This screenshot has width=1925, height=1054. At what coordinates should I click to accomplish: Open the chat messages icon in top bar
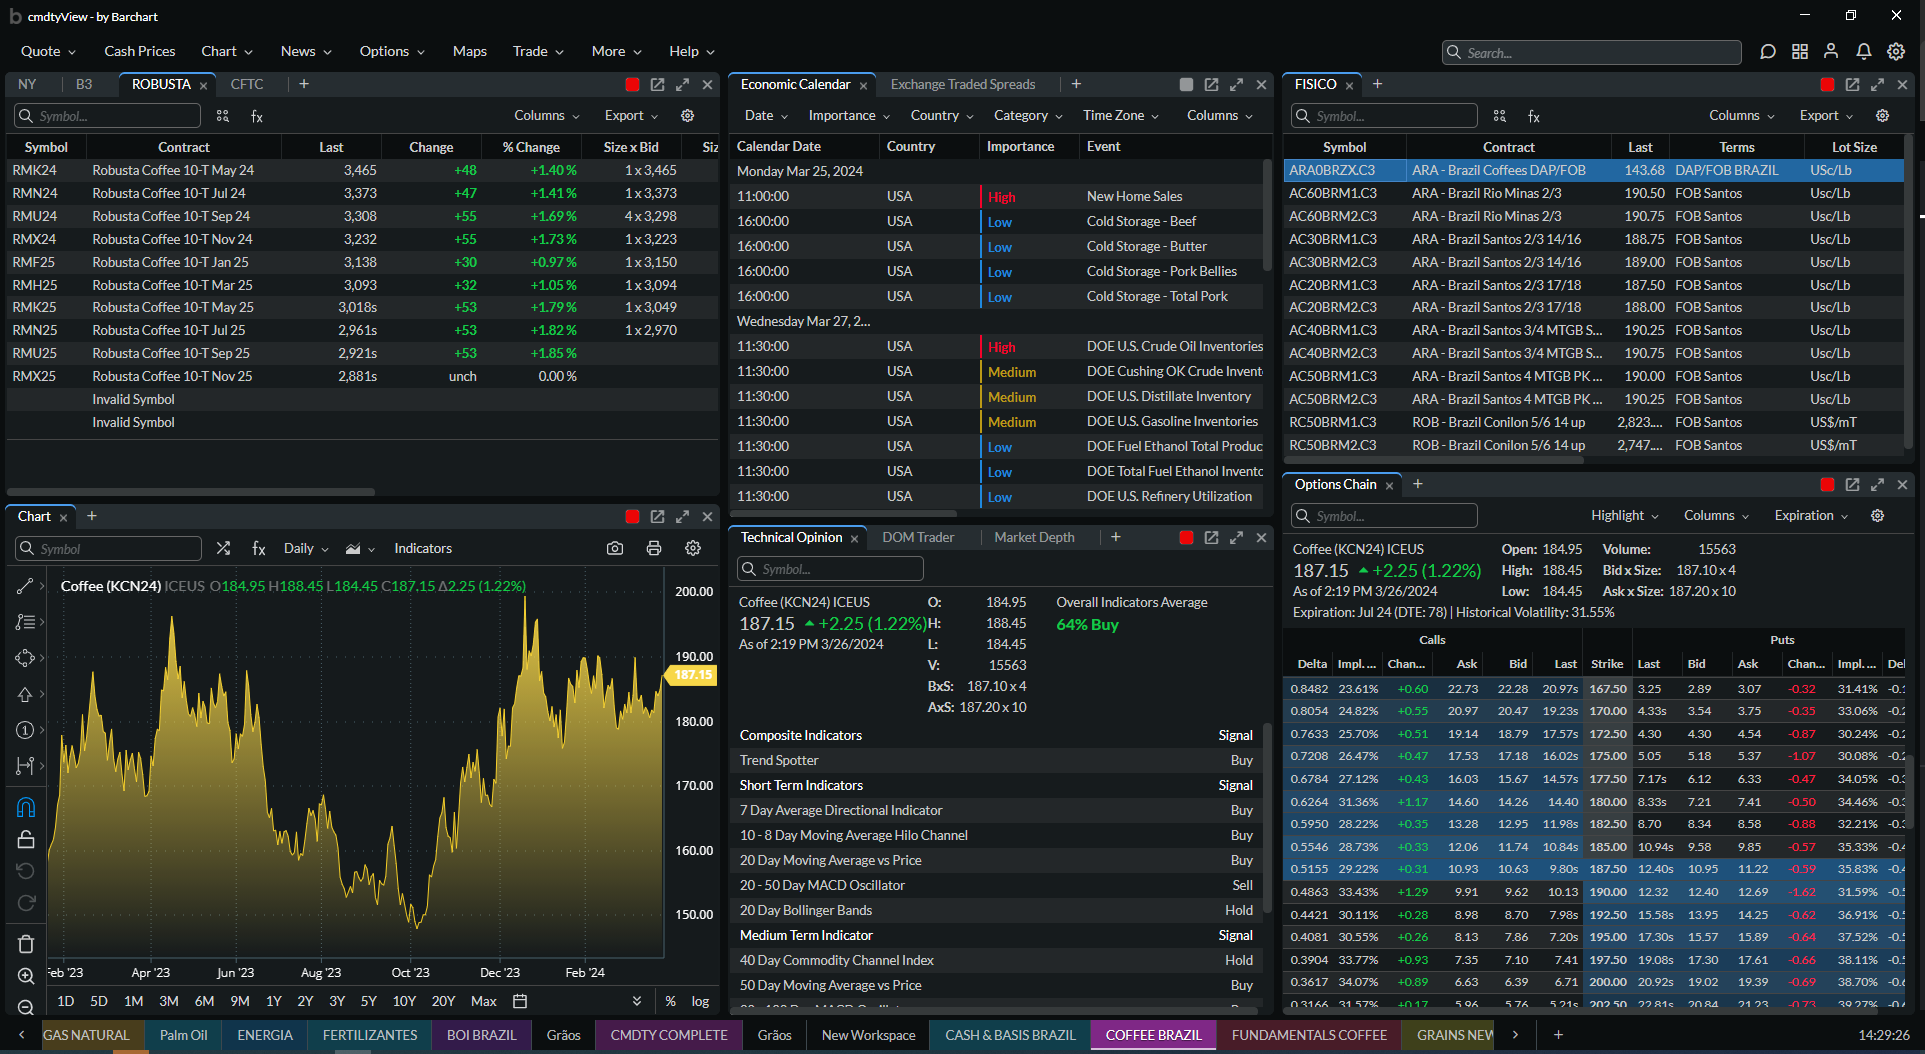point(1768,51)
